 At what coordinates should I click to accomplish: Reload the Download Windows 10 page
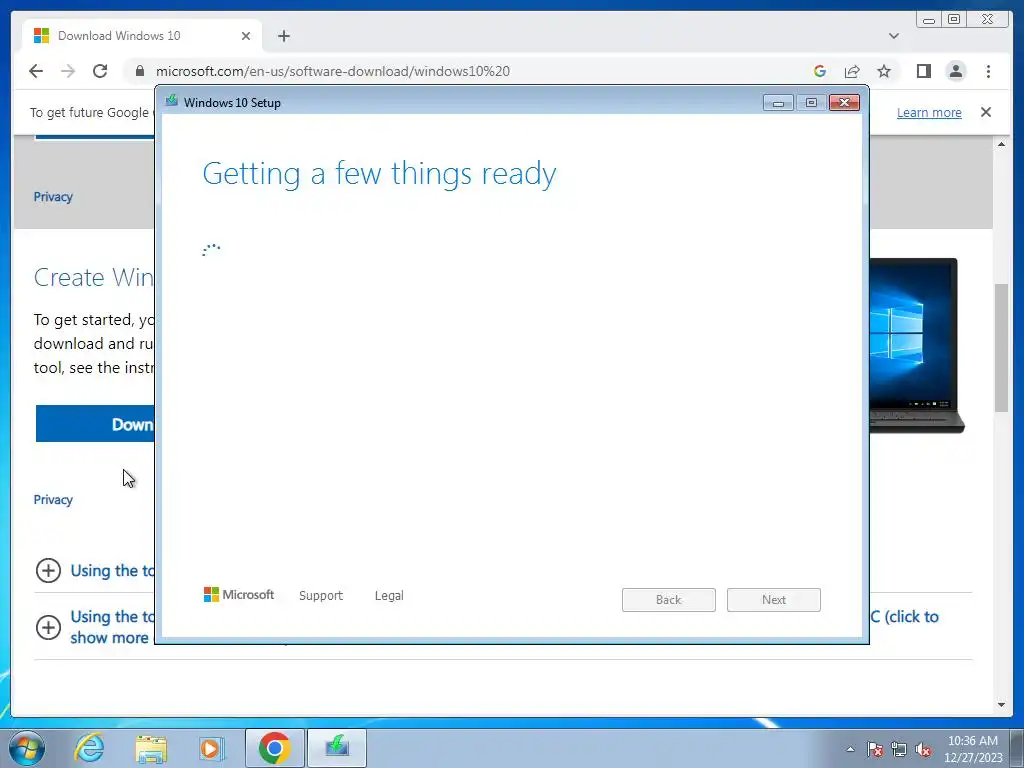(100, 71)
